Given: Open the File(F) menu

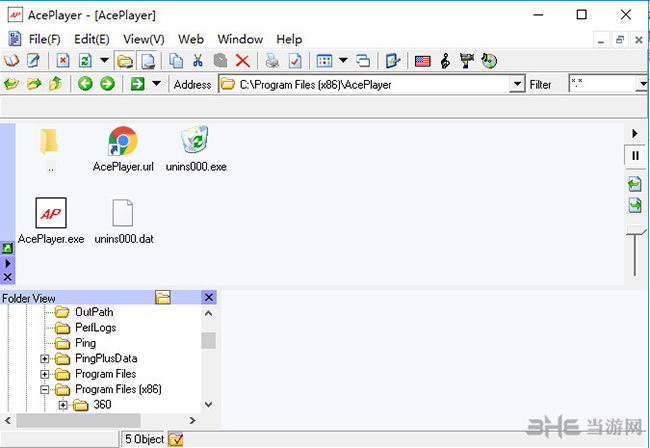Looking at the screenshot, I should pyautogui.click(x=44, y=39).
